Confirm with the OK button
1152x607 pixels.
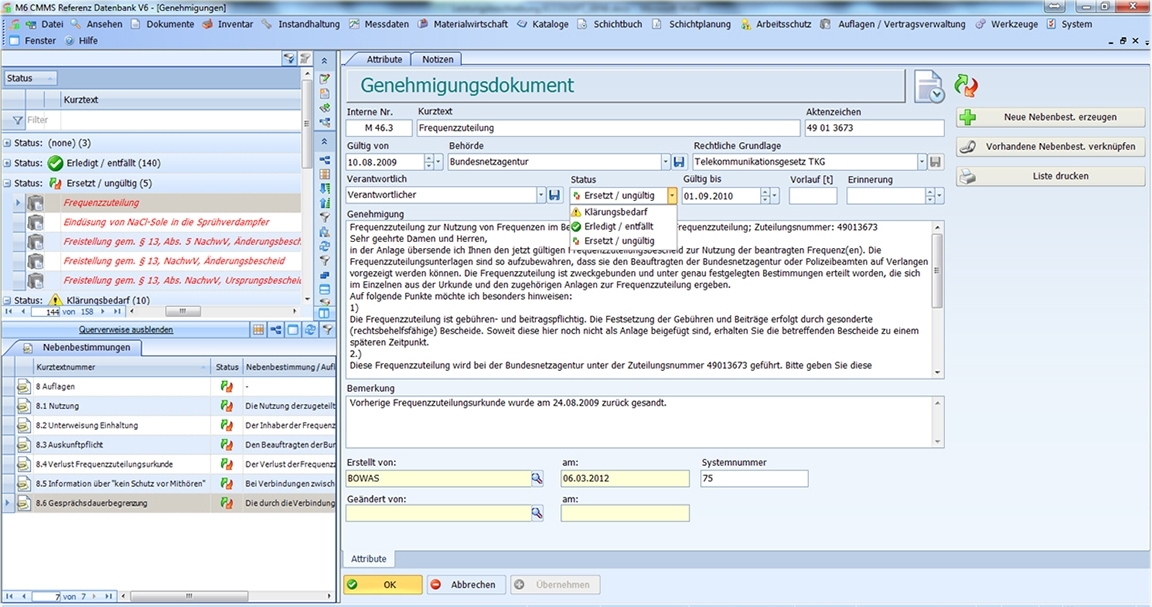tap(383, 585)
